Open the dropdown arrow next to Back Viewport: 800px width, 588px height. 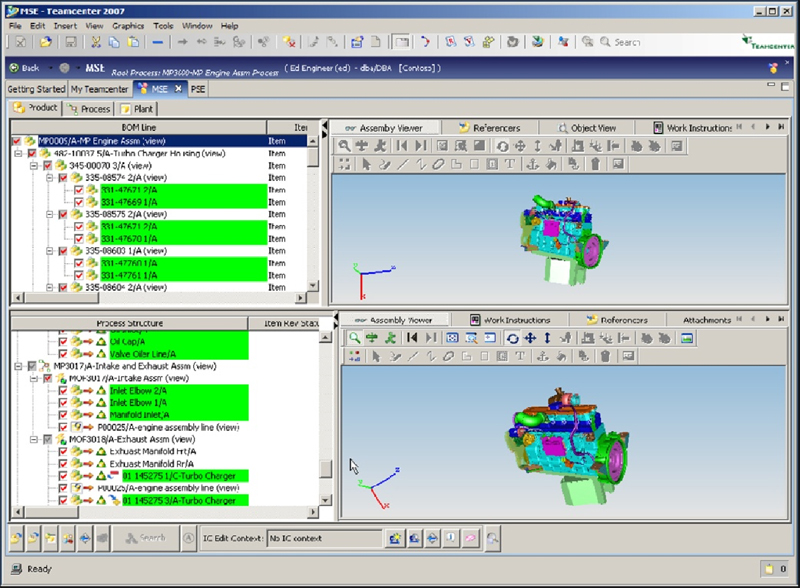pos(51,68)
